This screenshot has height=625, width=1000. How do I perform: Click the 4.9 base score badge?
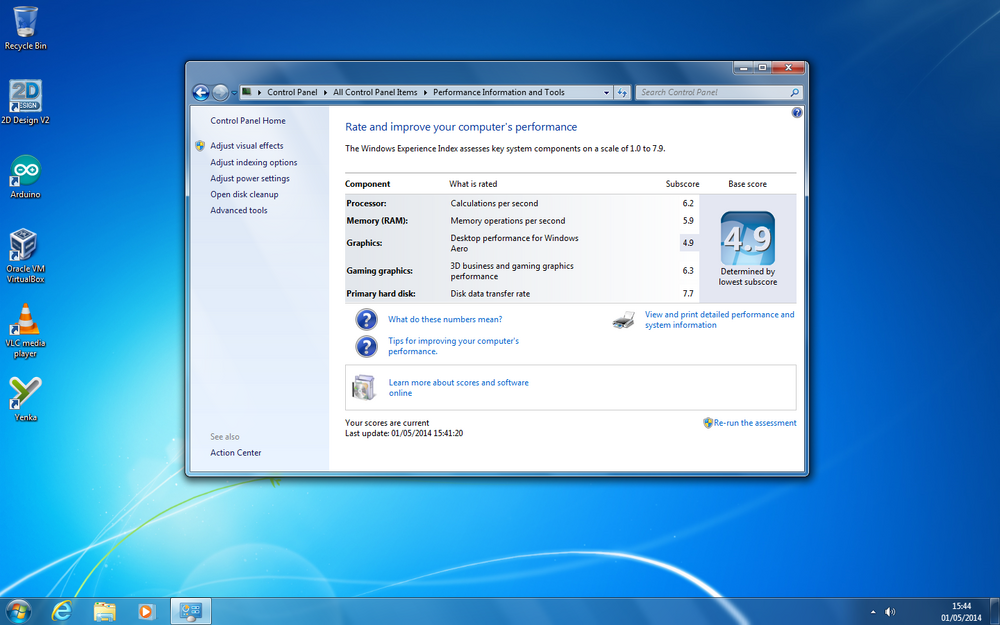pos(747,239)
